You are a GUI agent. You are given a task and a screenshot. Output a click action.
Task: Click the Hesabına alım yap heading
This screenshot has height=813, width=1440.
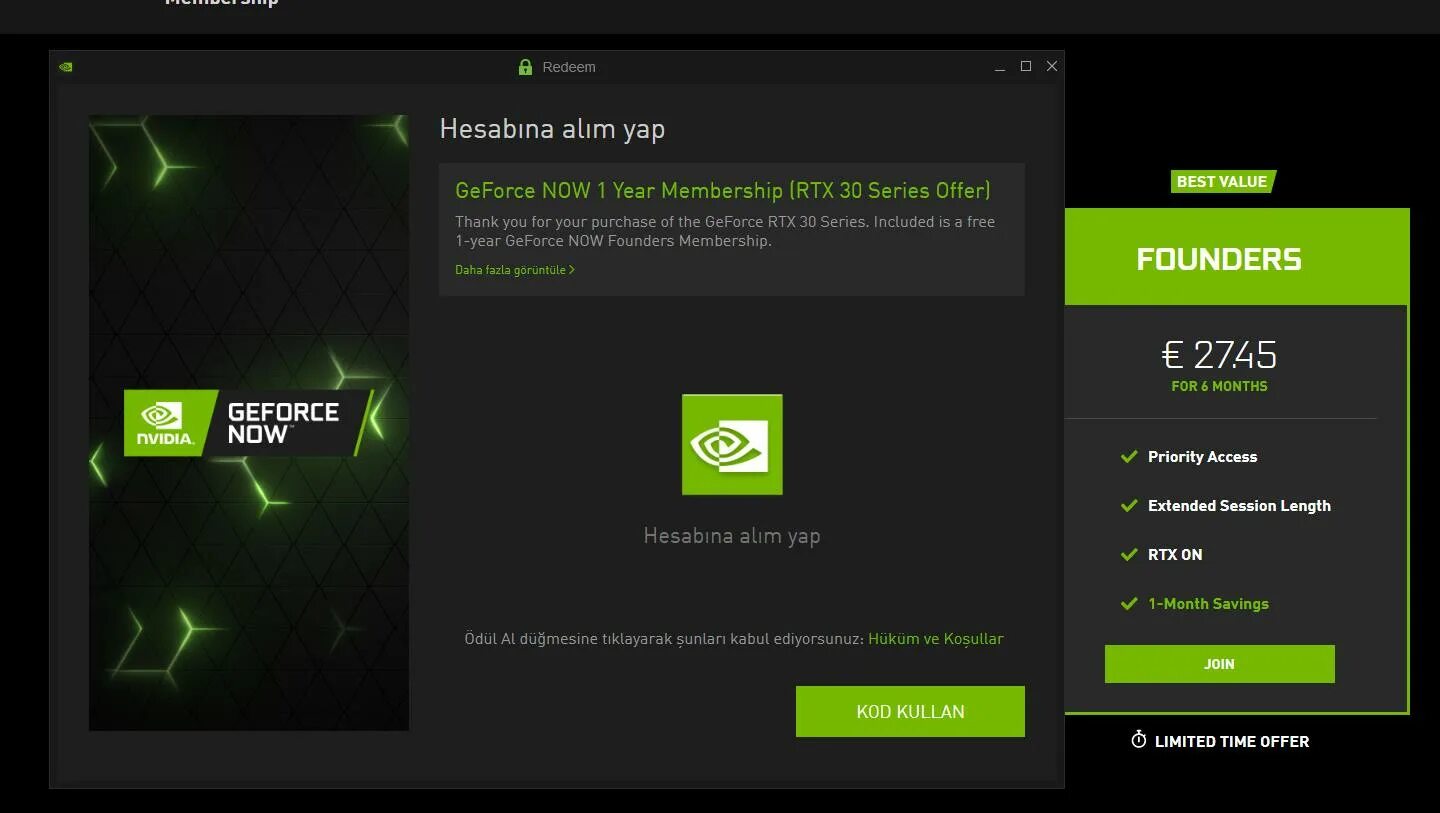(552, 129)
